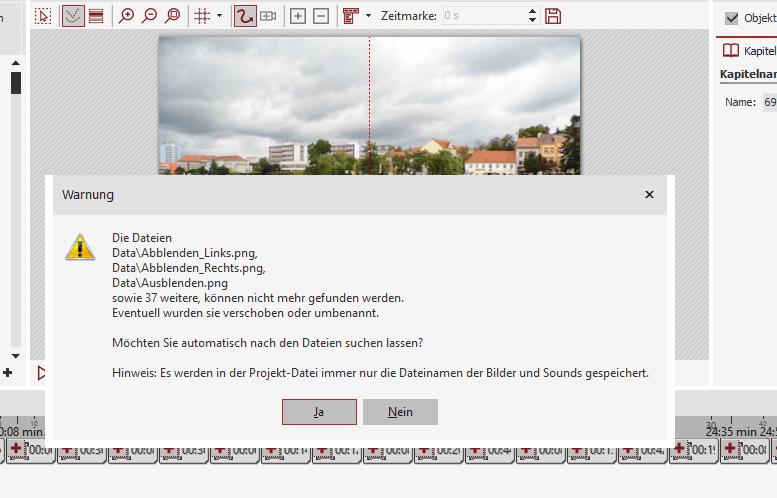777x498 pixels.
Task: Click the zoom out magnifier icon
Action: point(150,16)
